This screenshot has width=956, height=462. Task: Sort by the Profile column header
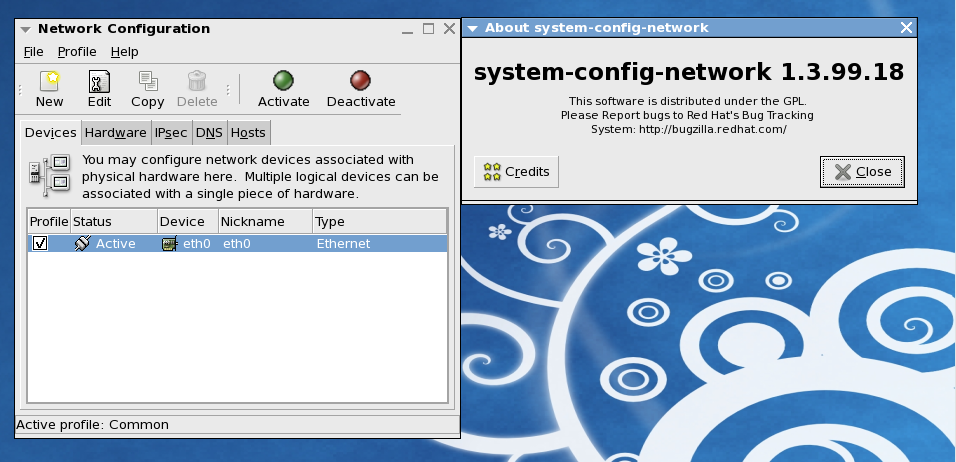[x=49, y=222]
